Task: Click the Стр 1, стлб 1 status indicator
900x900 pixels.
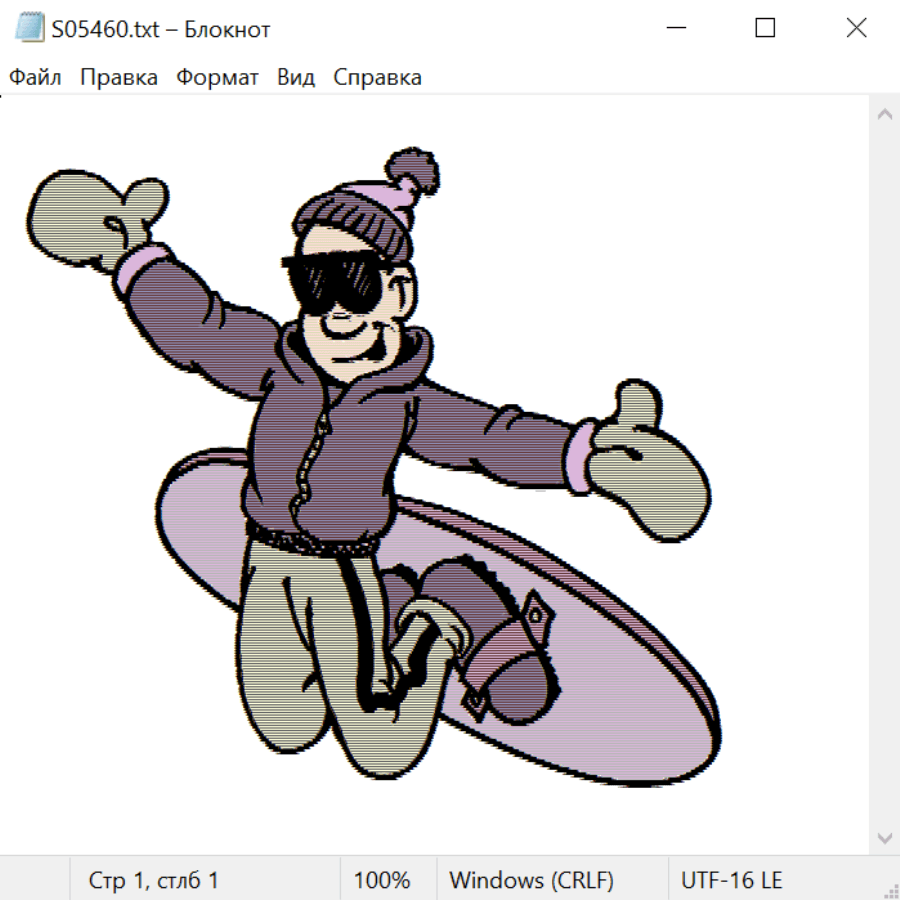Action: [x=154, y=880]
